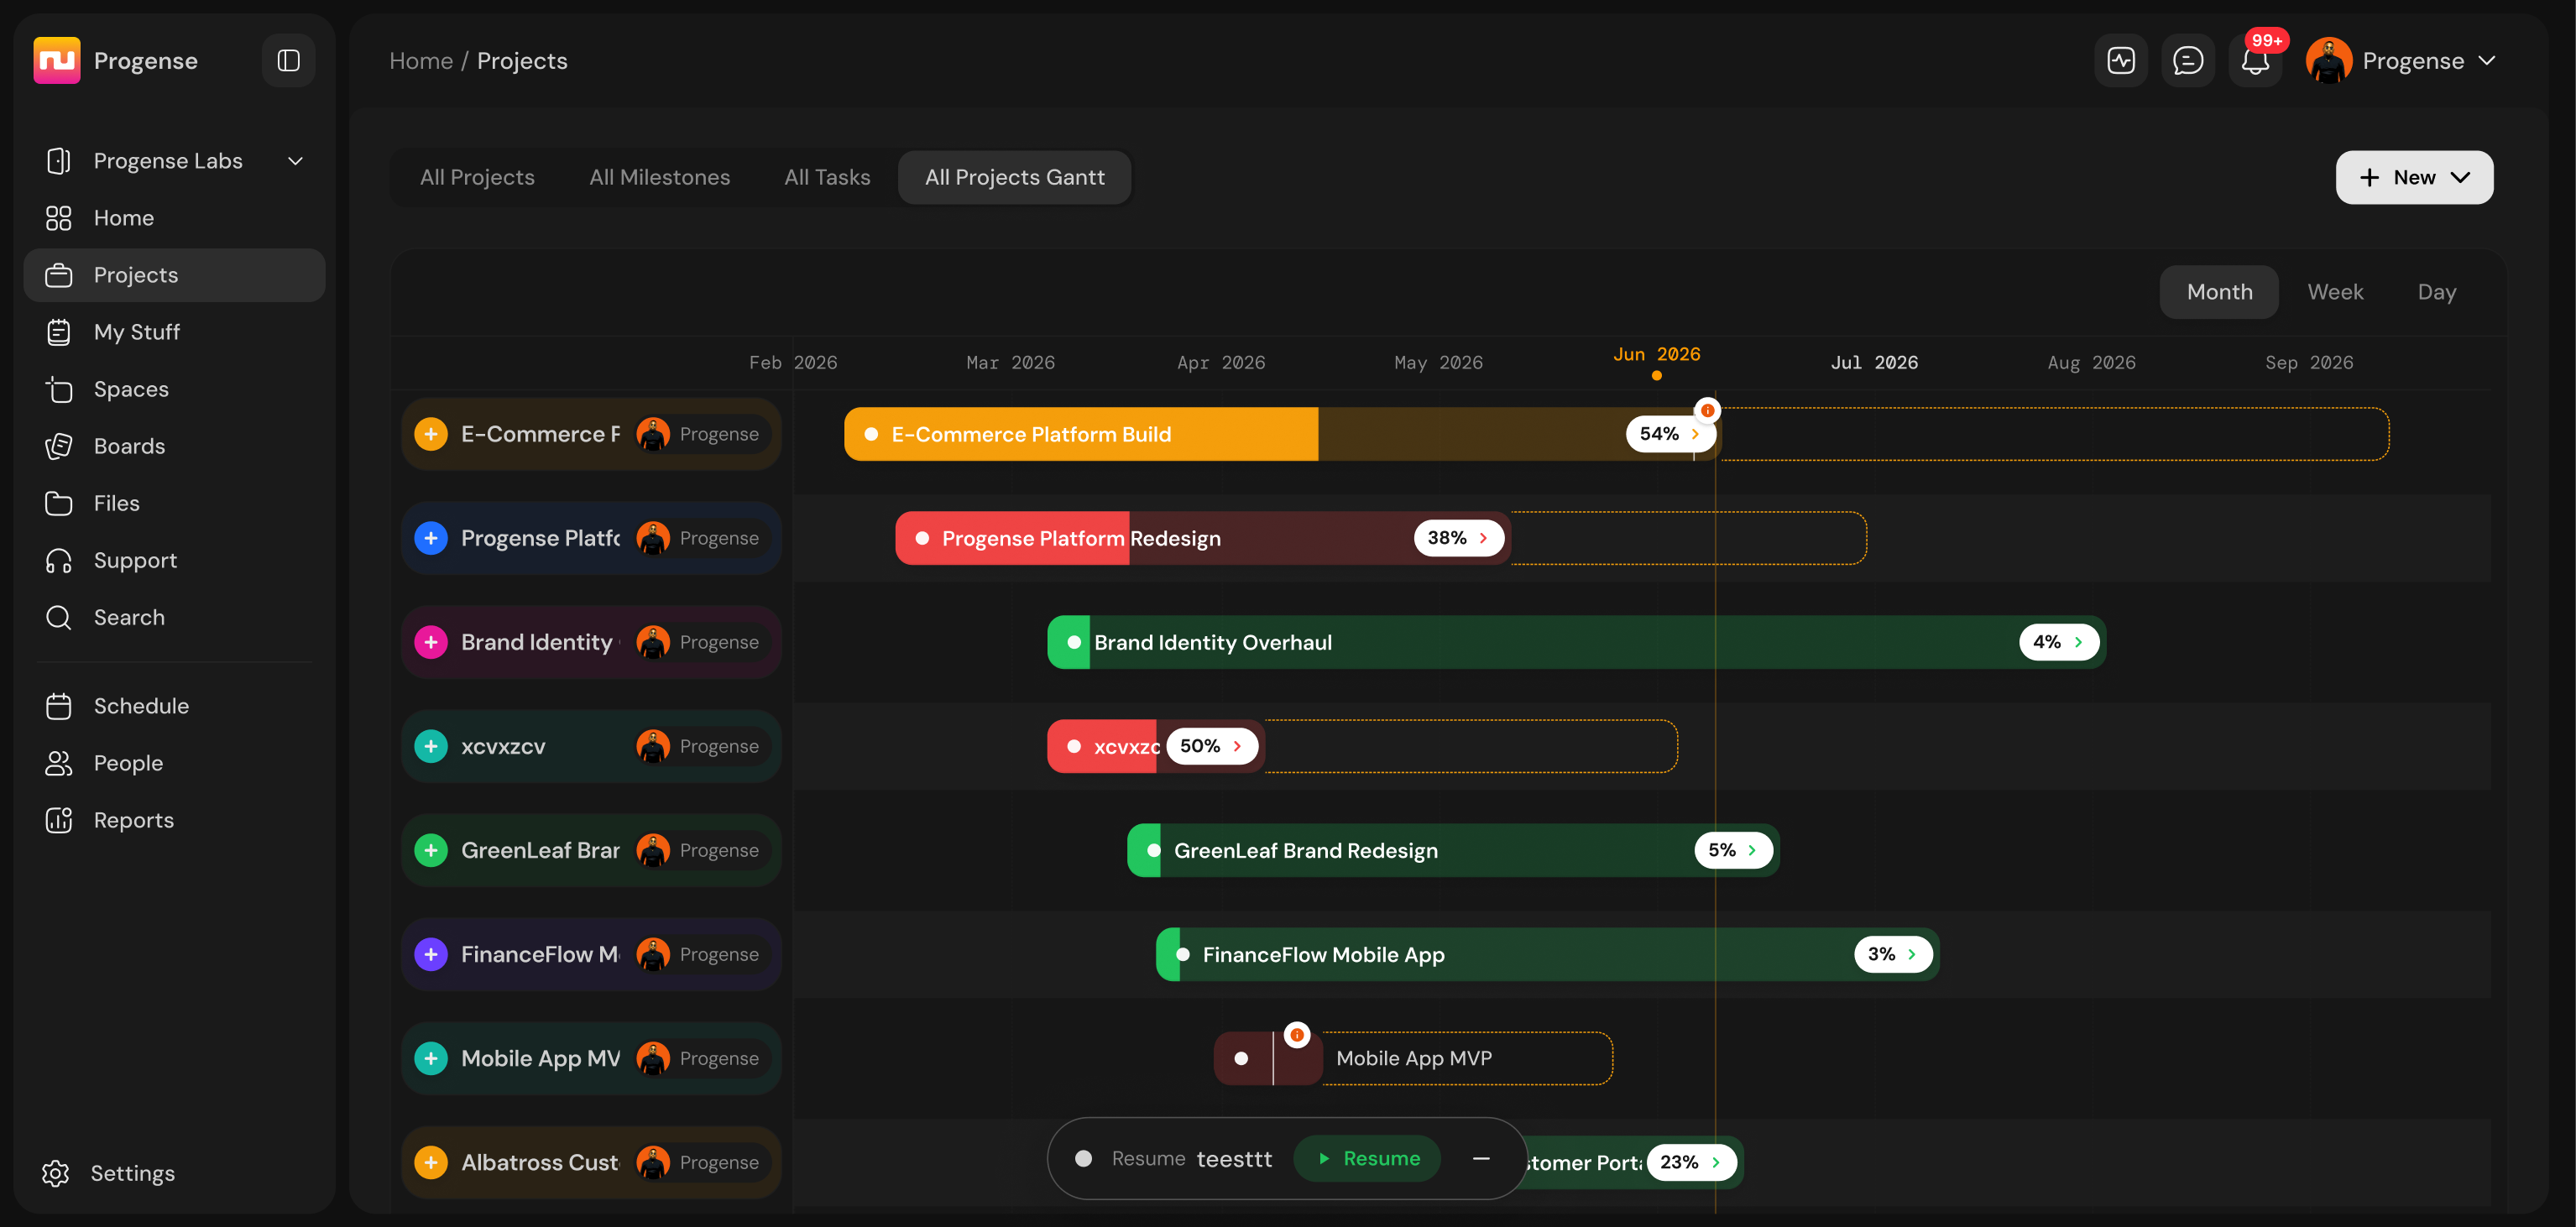Collapse the sidebar panel toggle

click(x=288, y=61)
